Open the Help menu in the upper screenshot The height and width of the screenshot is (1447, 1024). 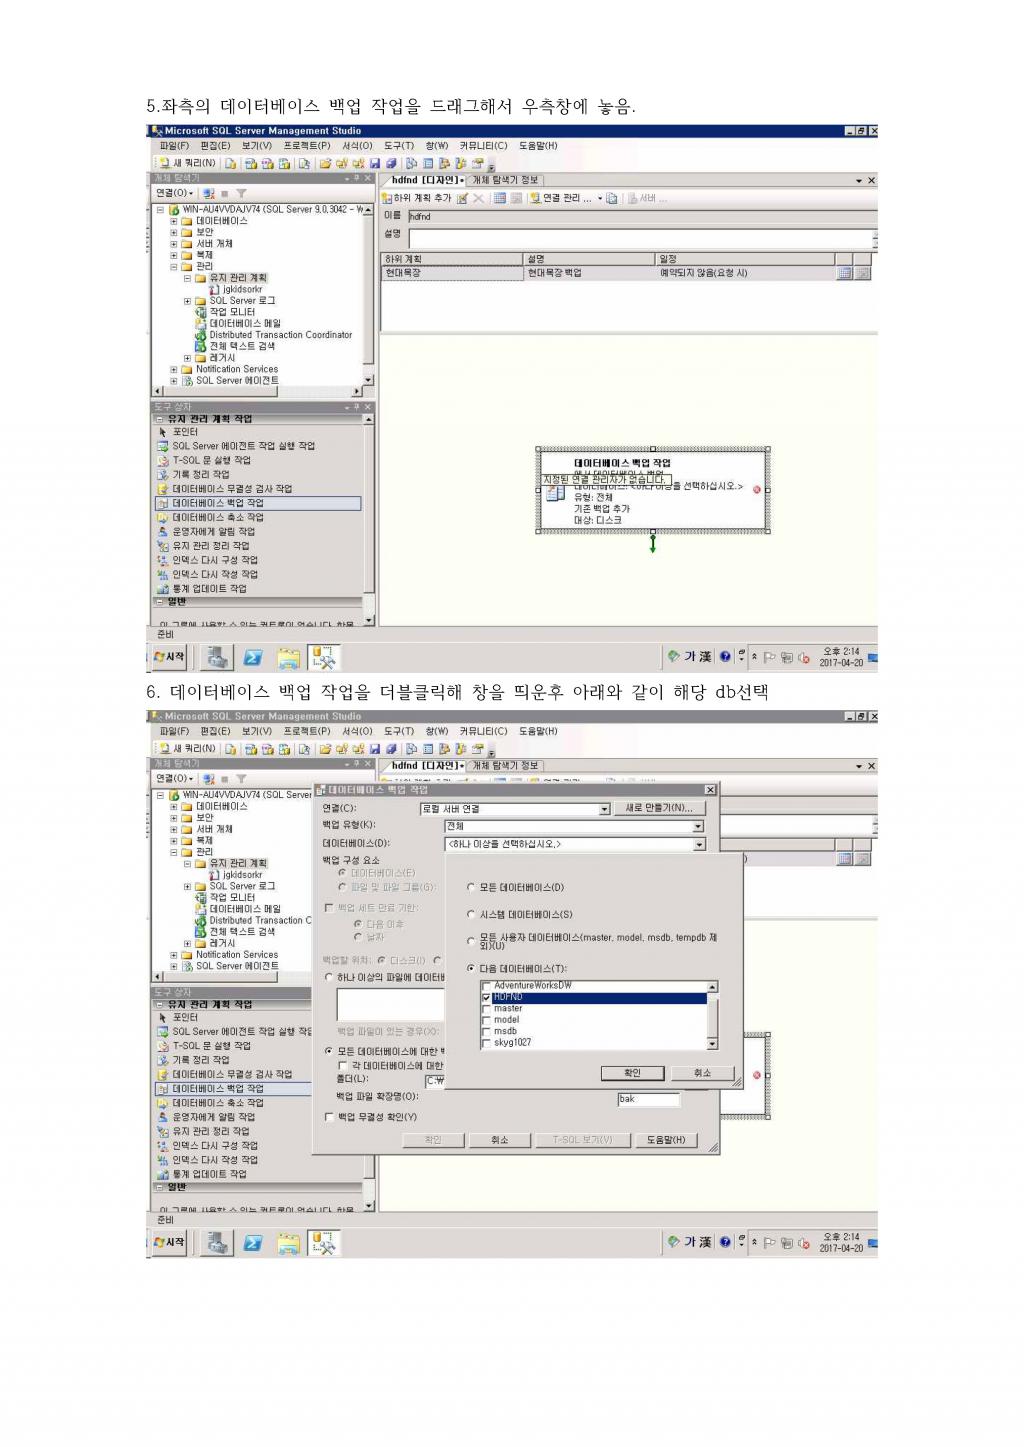538,146
